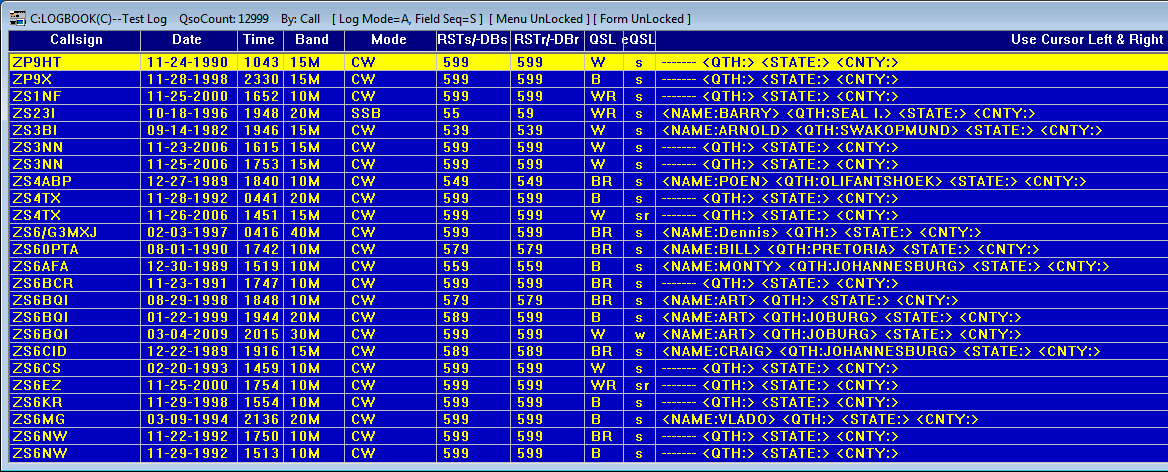Click the Mode column header

[389, 40]
